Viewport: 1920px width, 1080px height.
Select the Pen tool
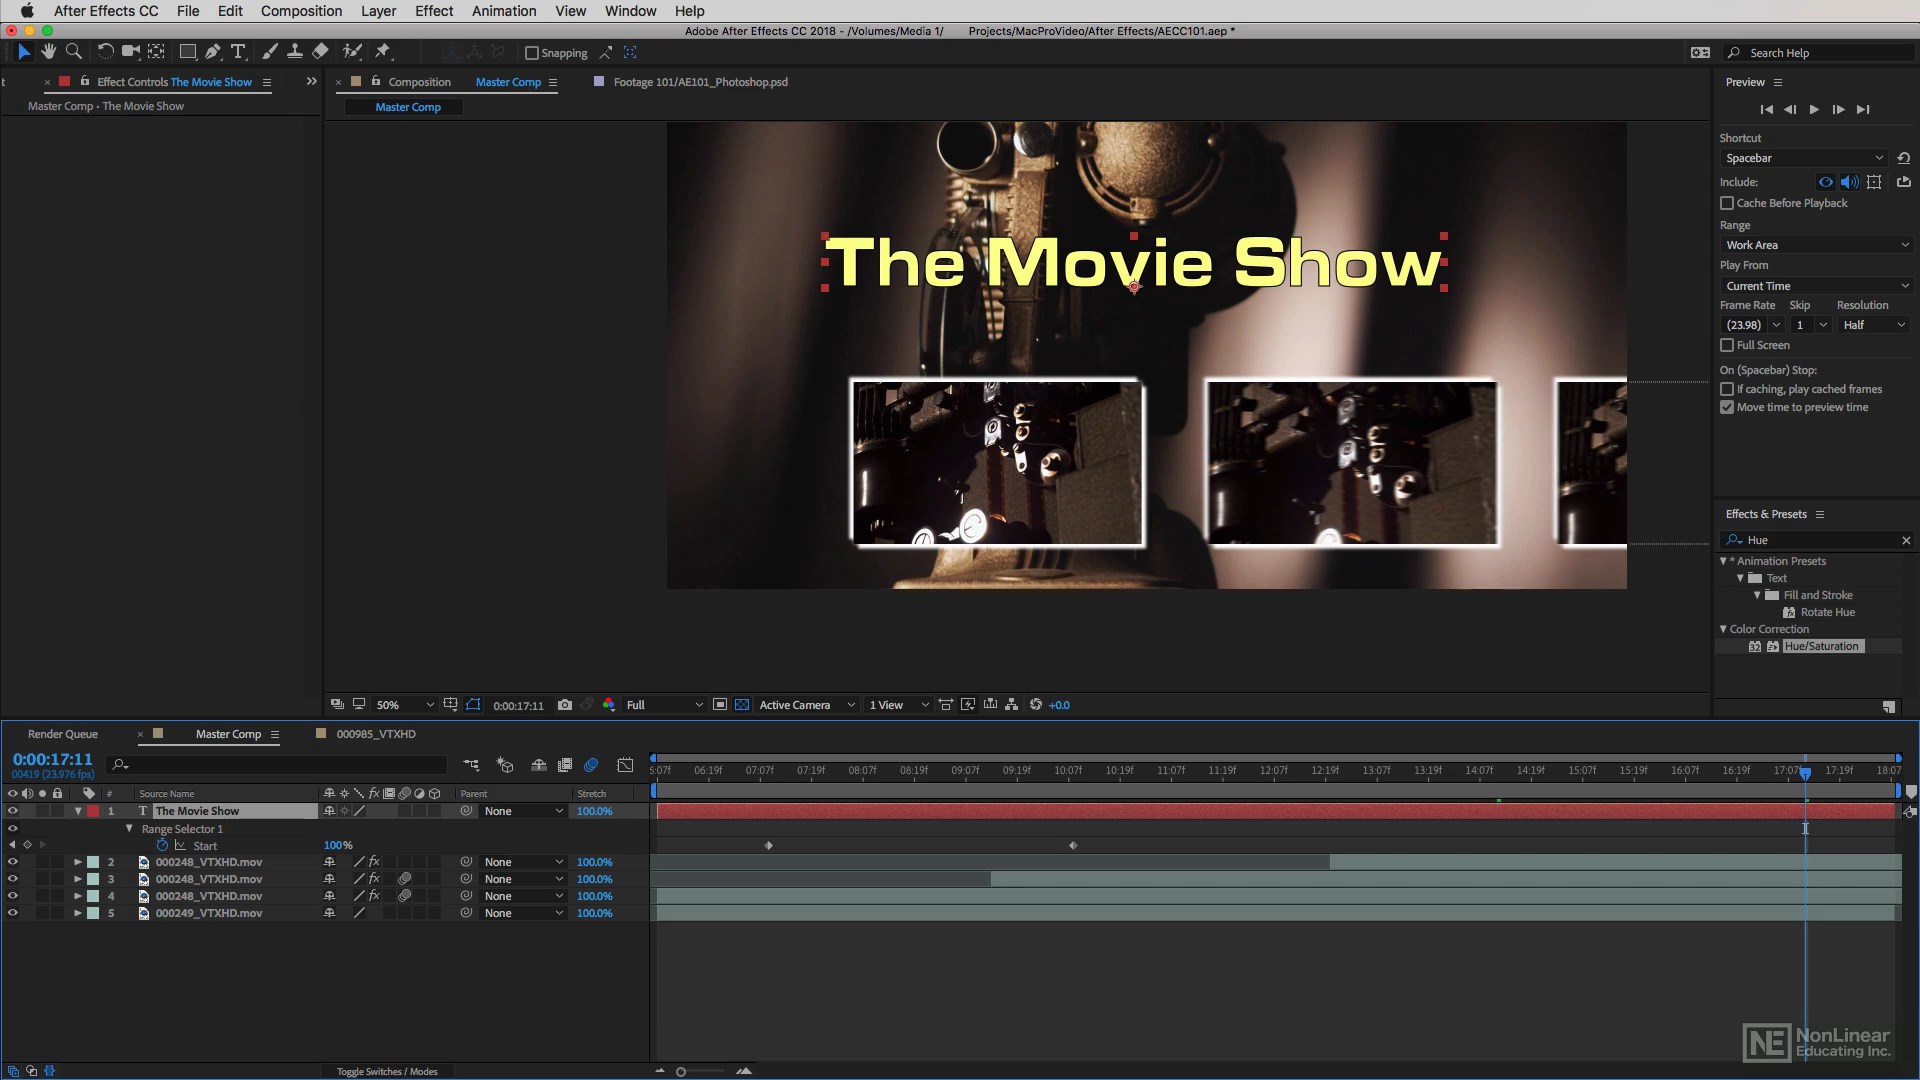point(213,51)
